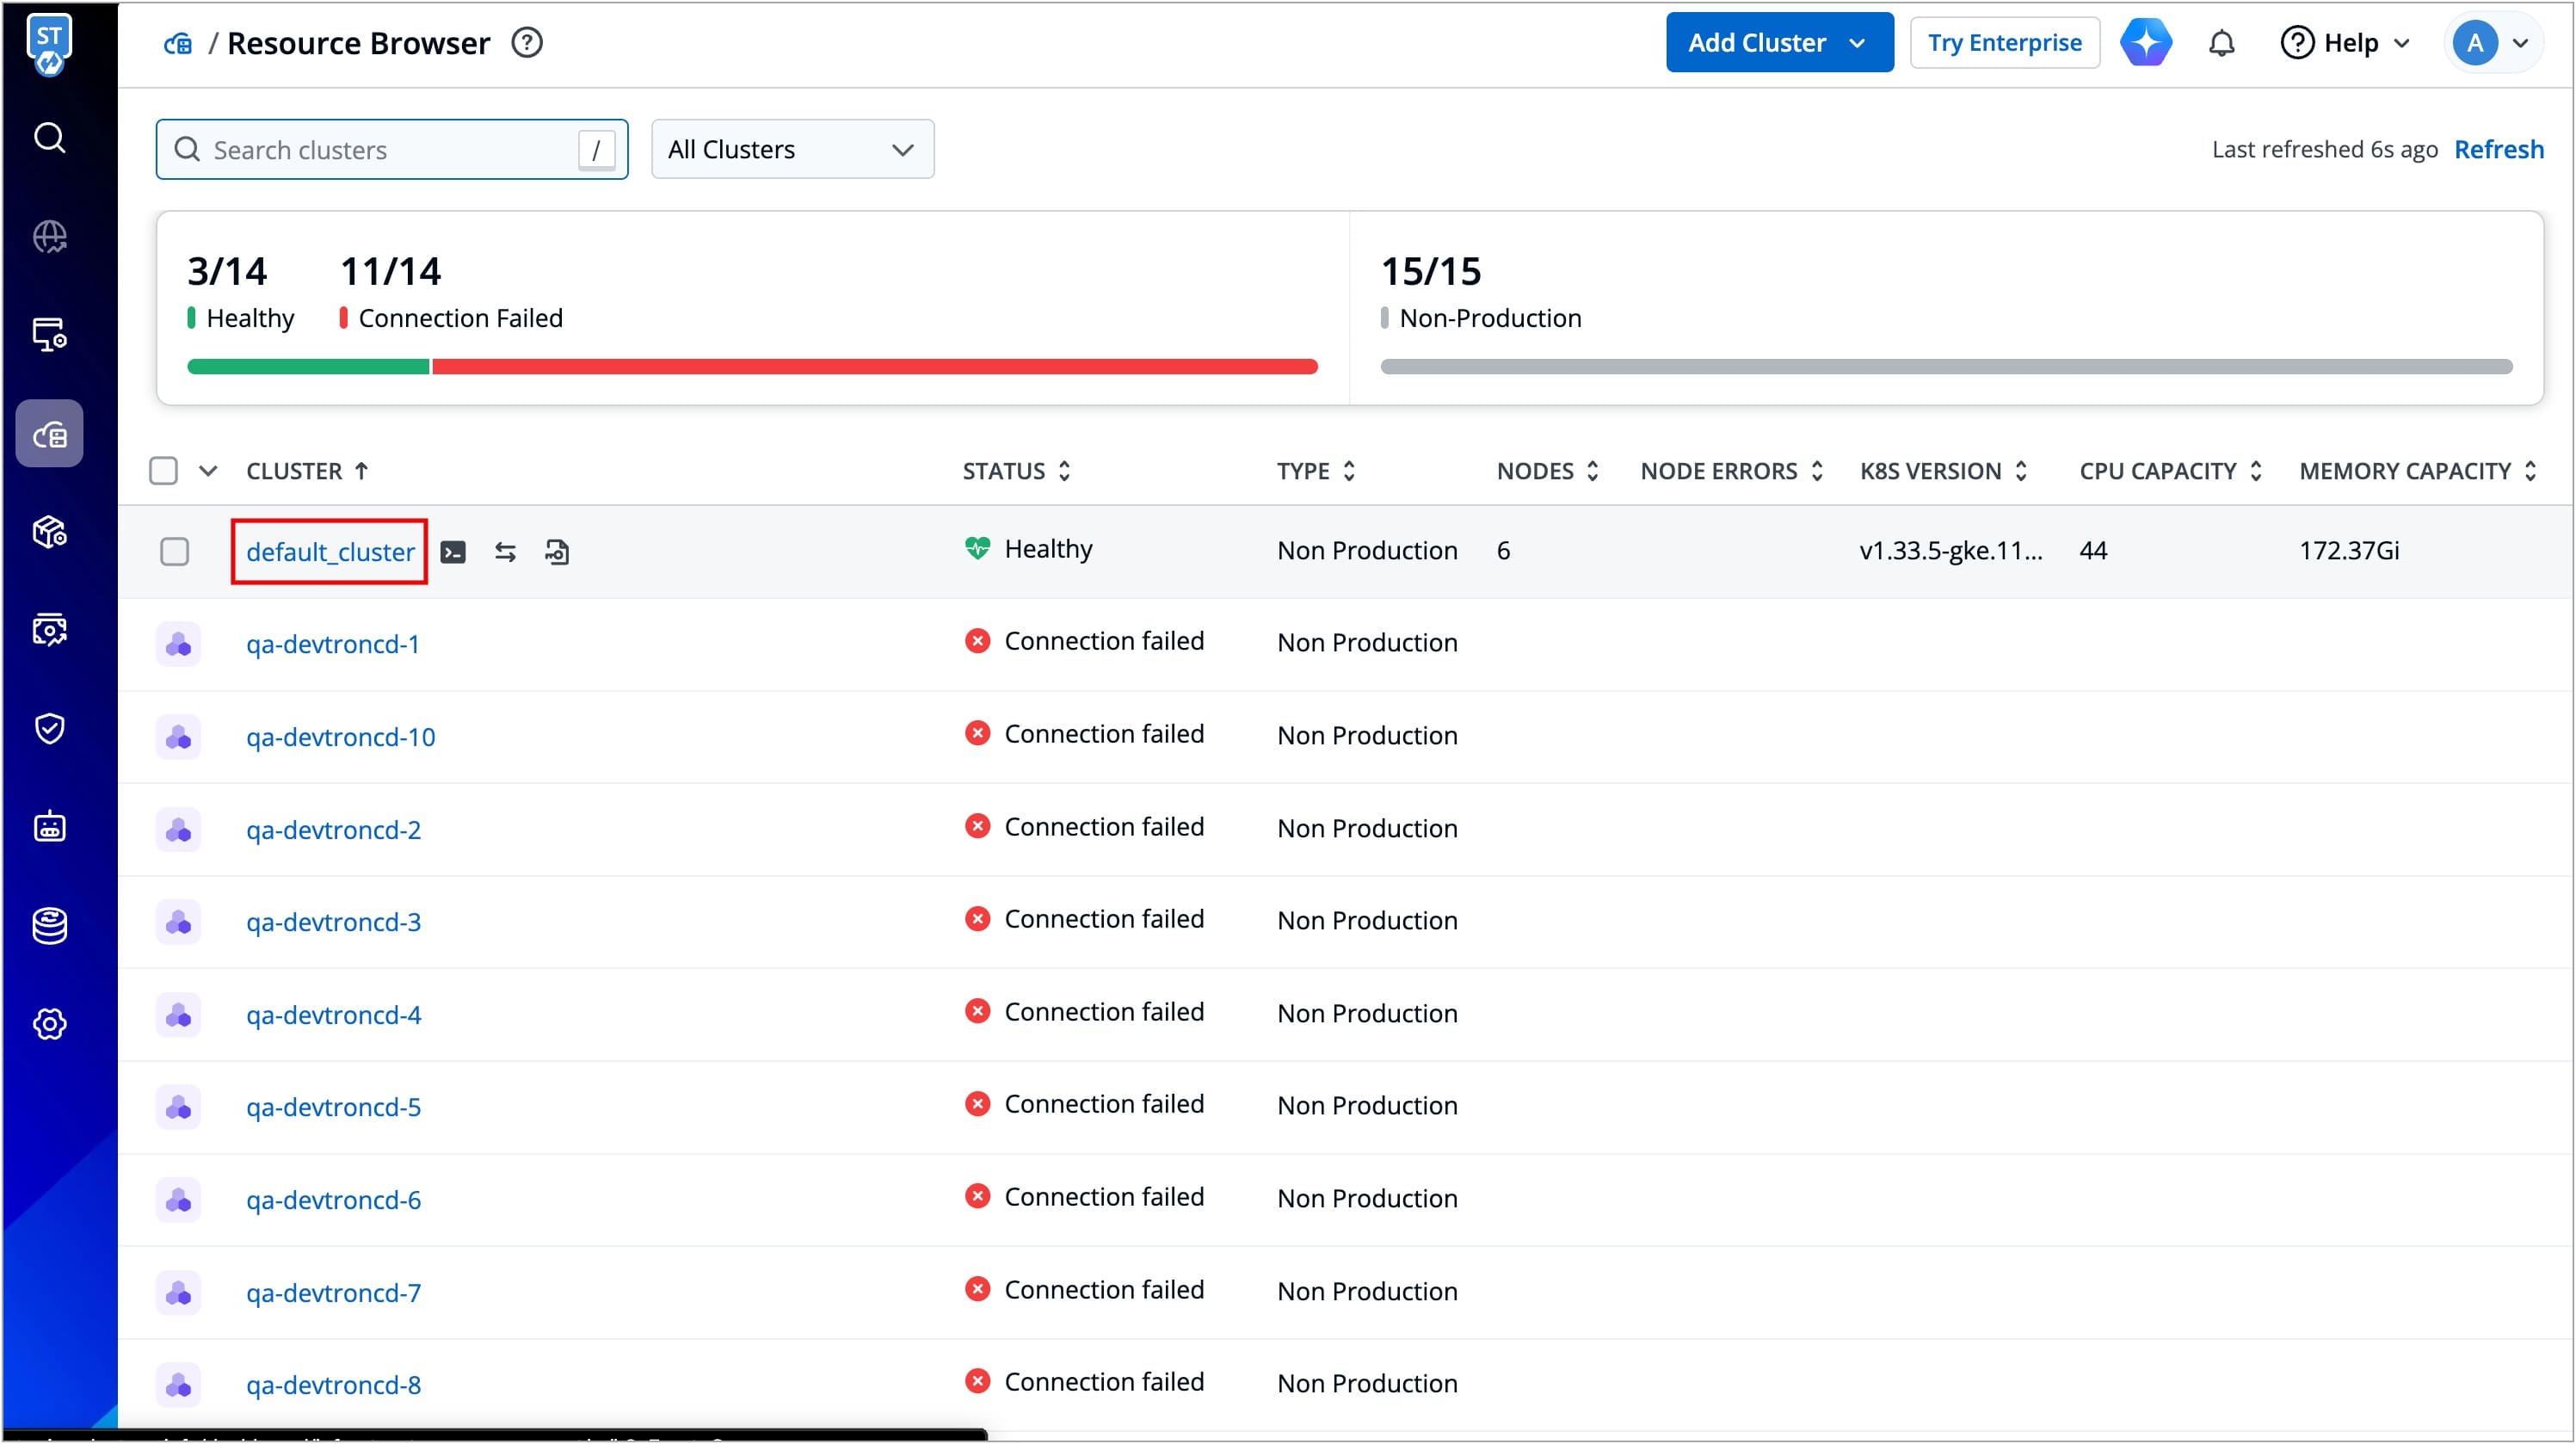2576x1444 pixels.
Task: Click the red Connection Failed progress bar
Action: click(x=874, y=367)
